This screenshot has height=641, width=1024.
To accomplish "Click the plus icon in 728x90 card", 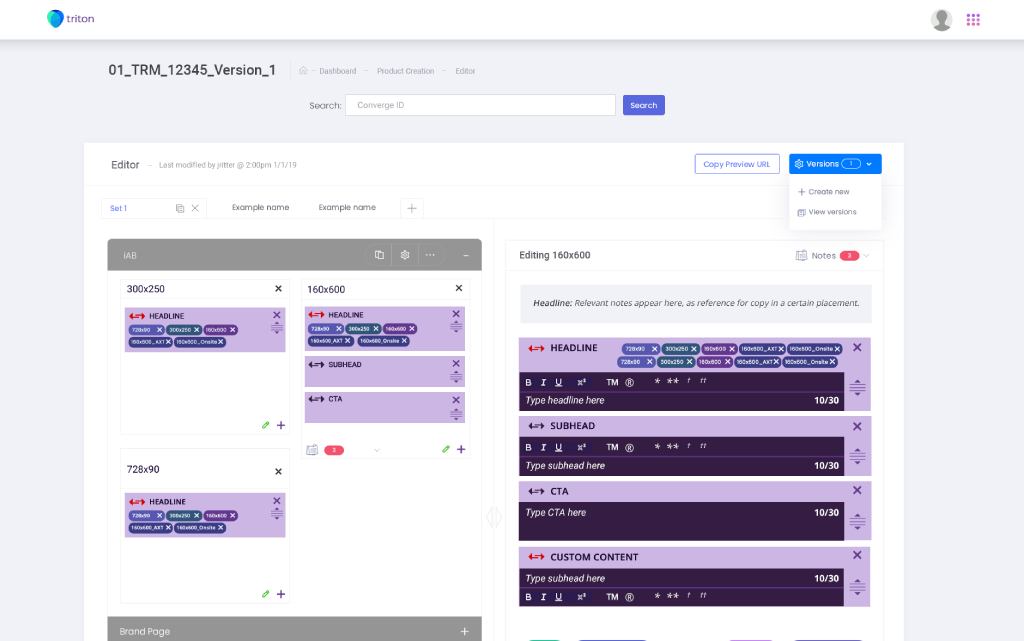I will click(x=281, y=594).
